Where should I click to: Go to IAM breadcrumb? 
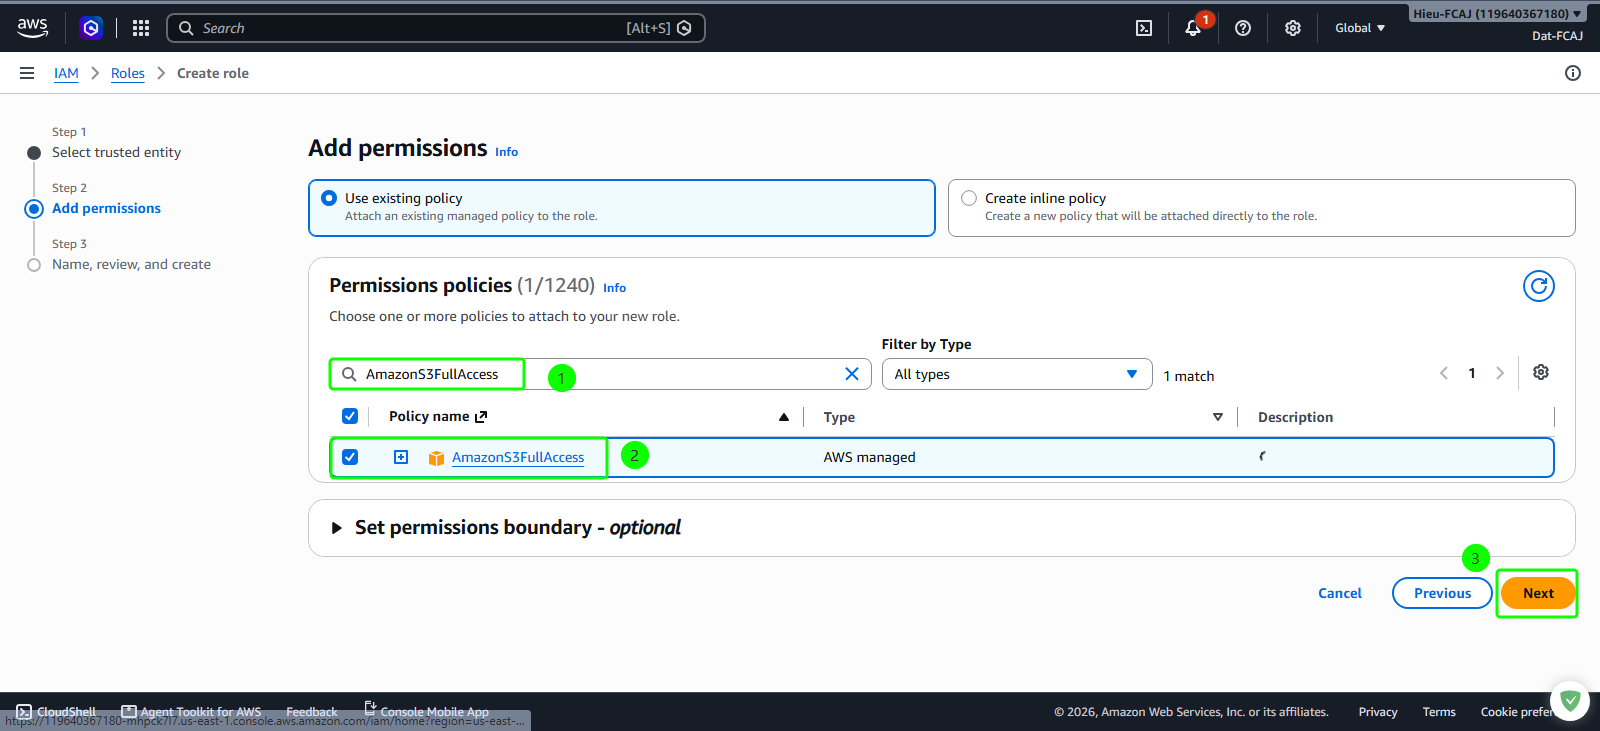tap(66, 73)
